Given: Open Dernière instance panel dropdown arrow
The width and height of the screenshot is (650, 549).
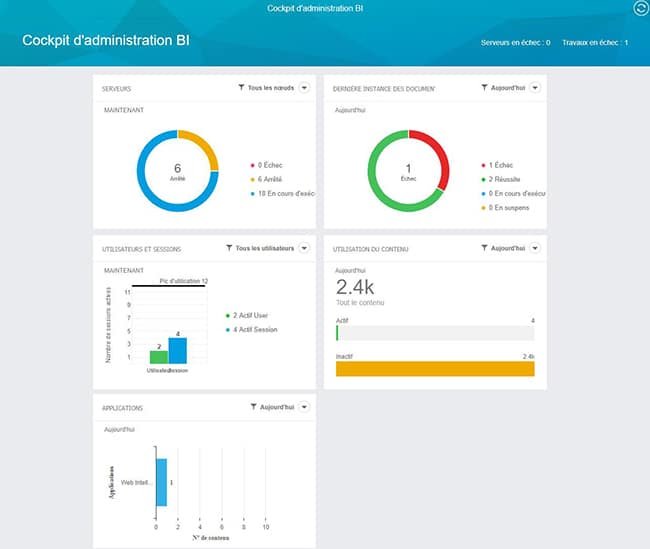Looking at the screenshot, I should (x=535, y=88).
